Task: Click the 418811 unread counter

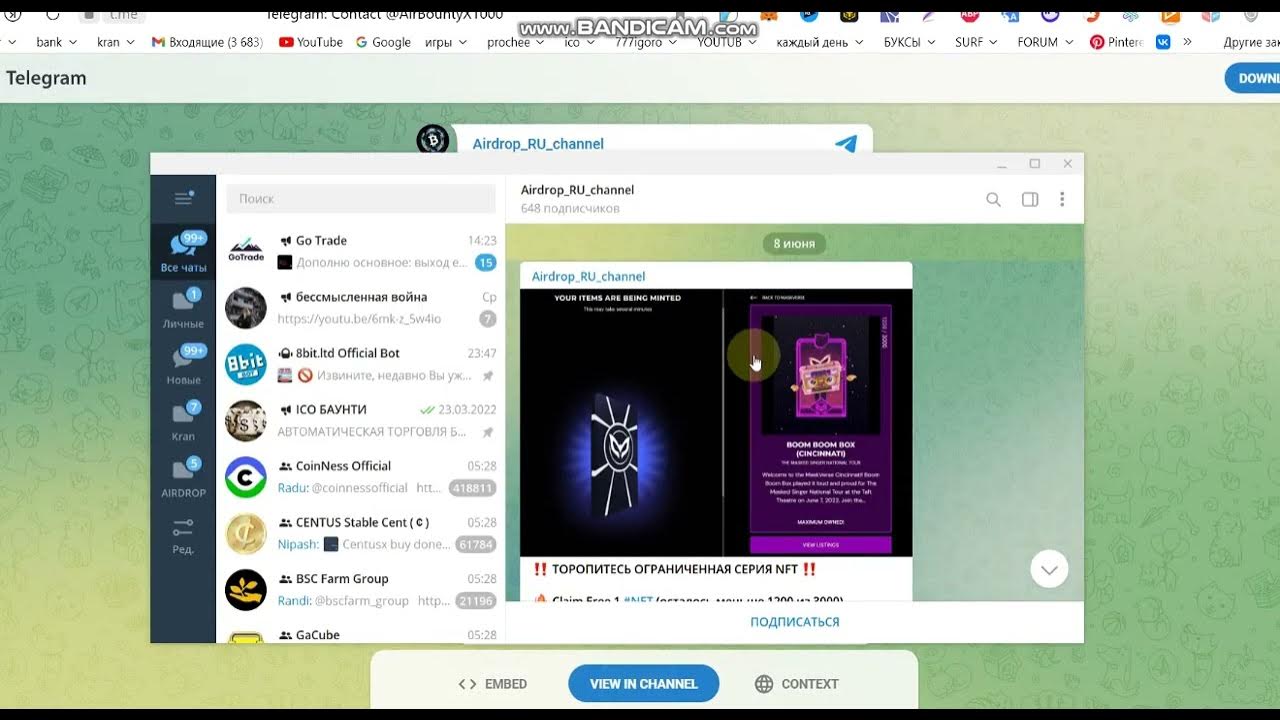Action: click(x=472, y=488)
